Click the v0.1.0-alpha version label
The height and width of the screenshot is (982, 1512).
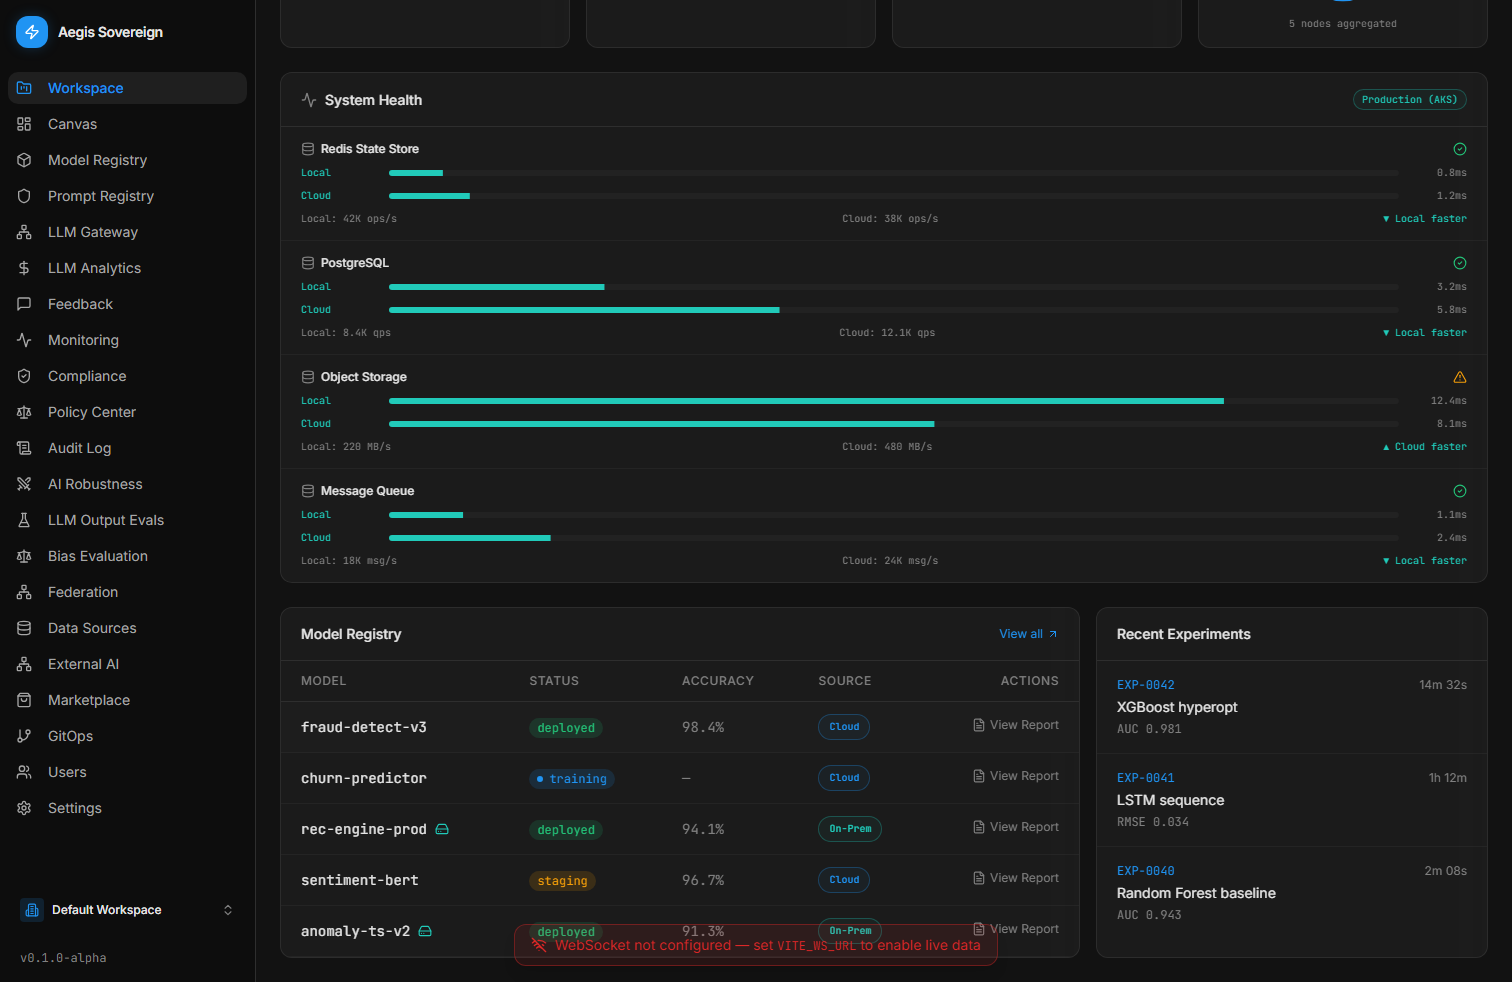[63, 958]
